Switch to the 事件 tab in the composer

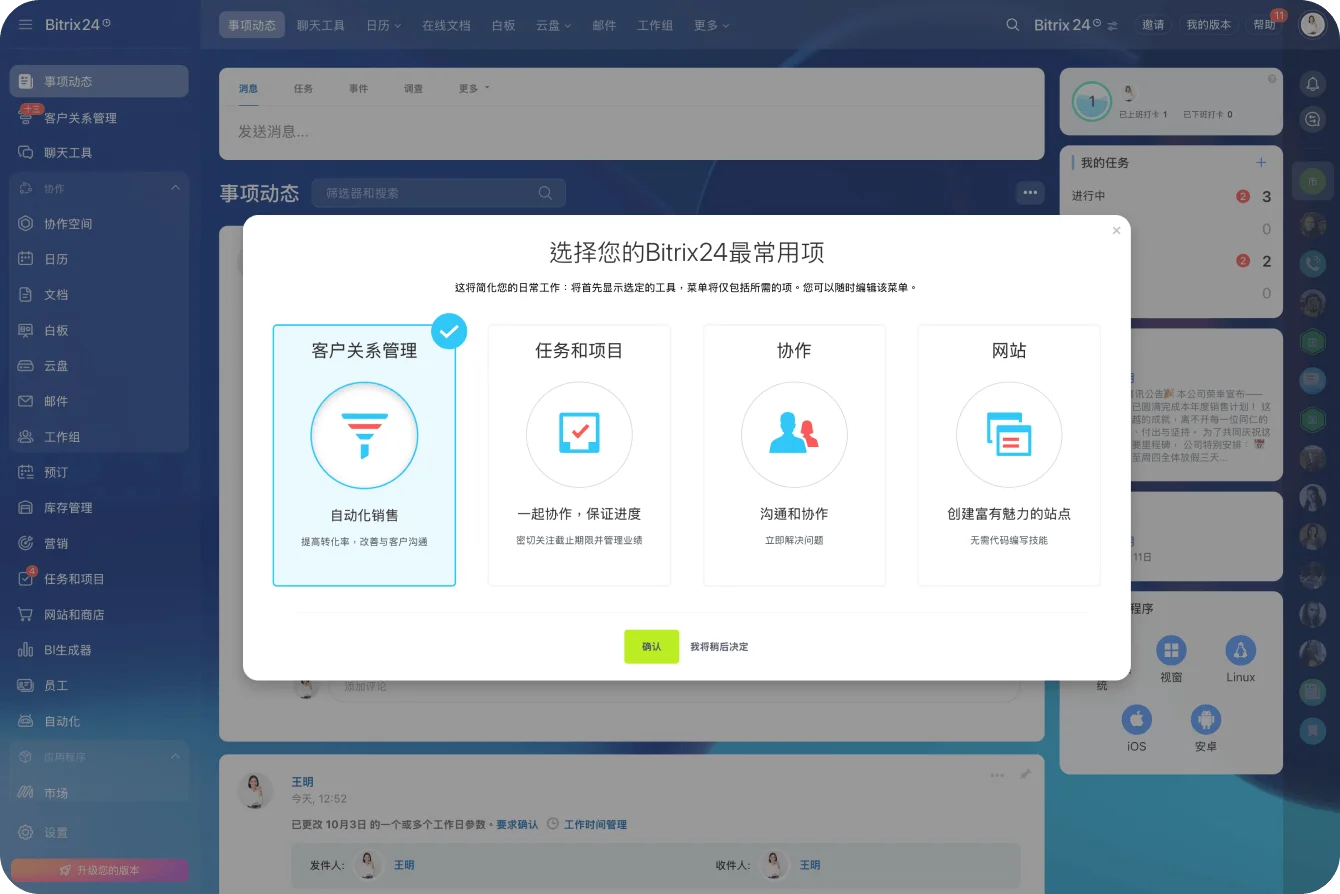(x=358, y=89)
